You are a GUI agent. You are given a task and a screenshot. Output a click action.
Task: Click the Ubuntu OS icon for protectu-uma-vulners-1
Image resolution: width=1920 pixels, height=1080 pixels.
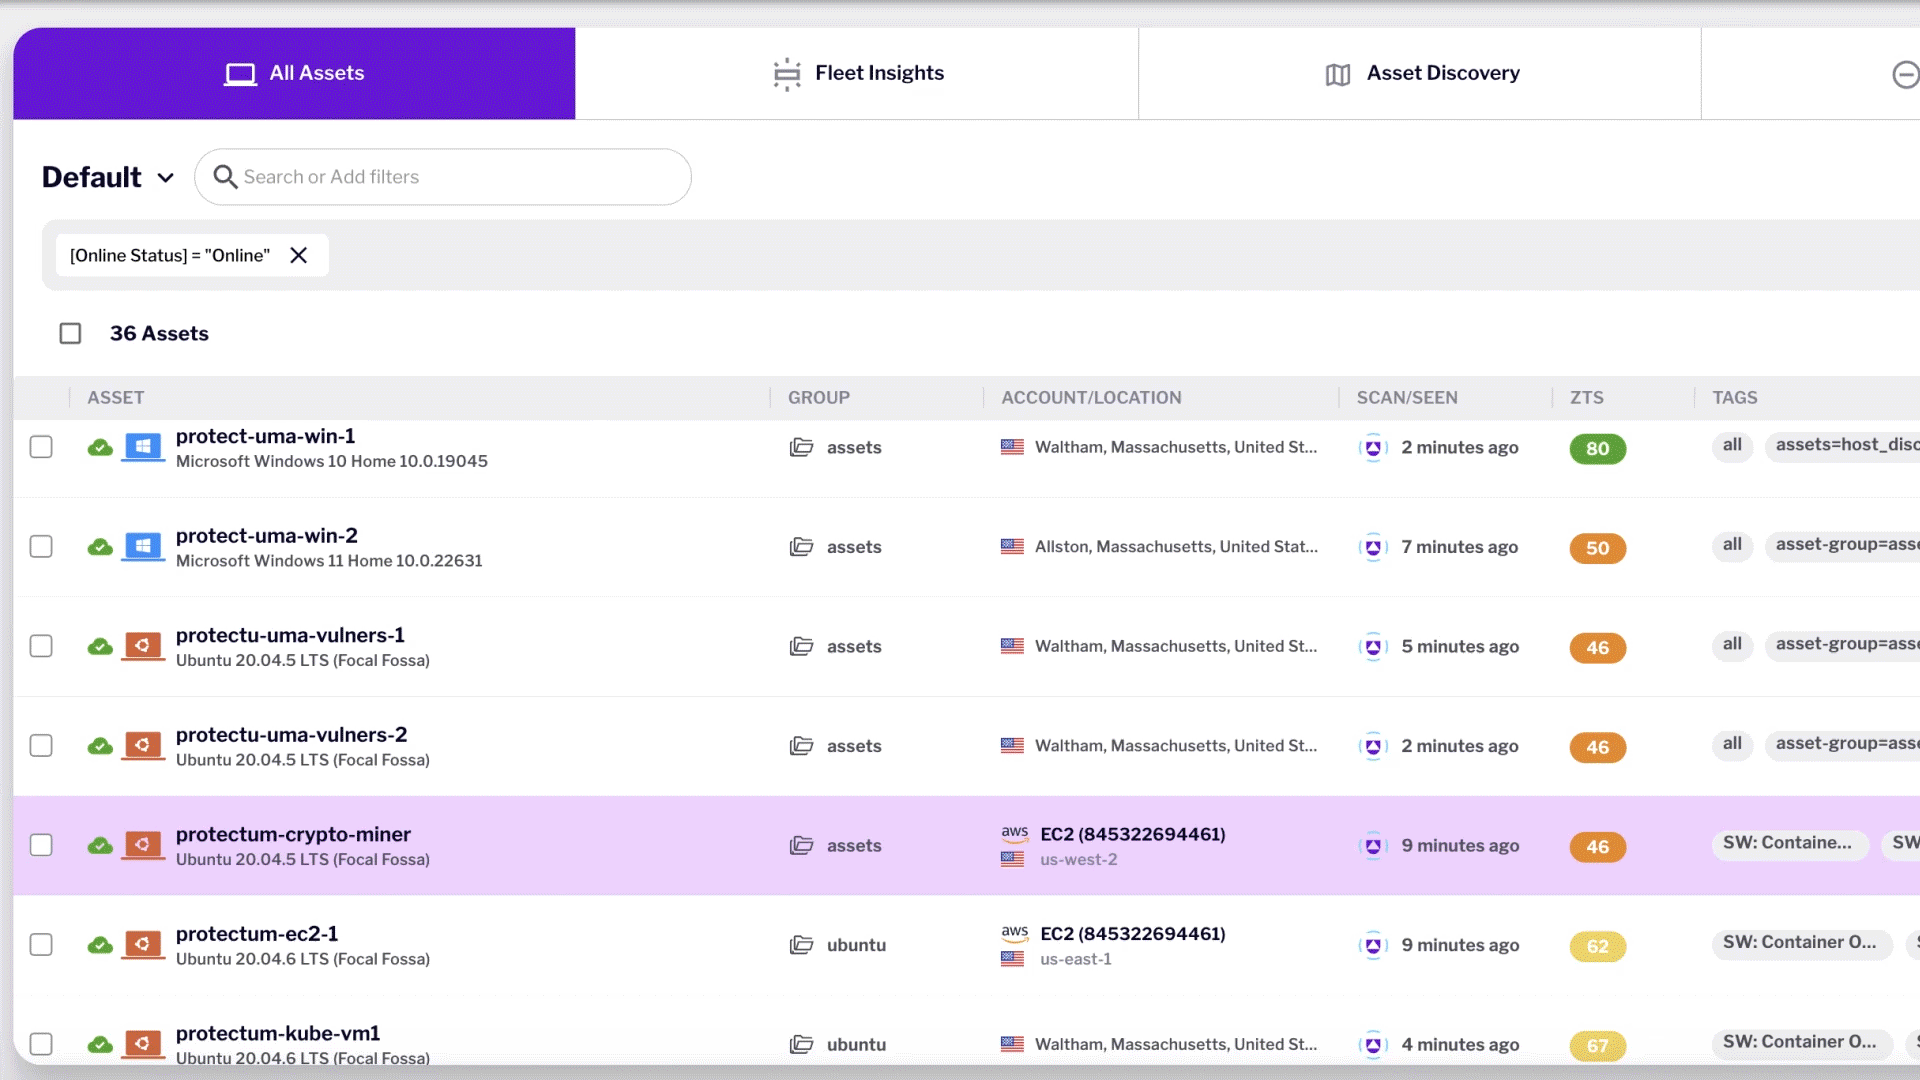pyautogui.click(x=142, y=646)
